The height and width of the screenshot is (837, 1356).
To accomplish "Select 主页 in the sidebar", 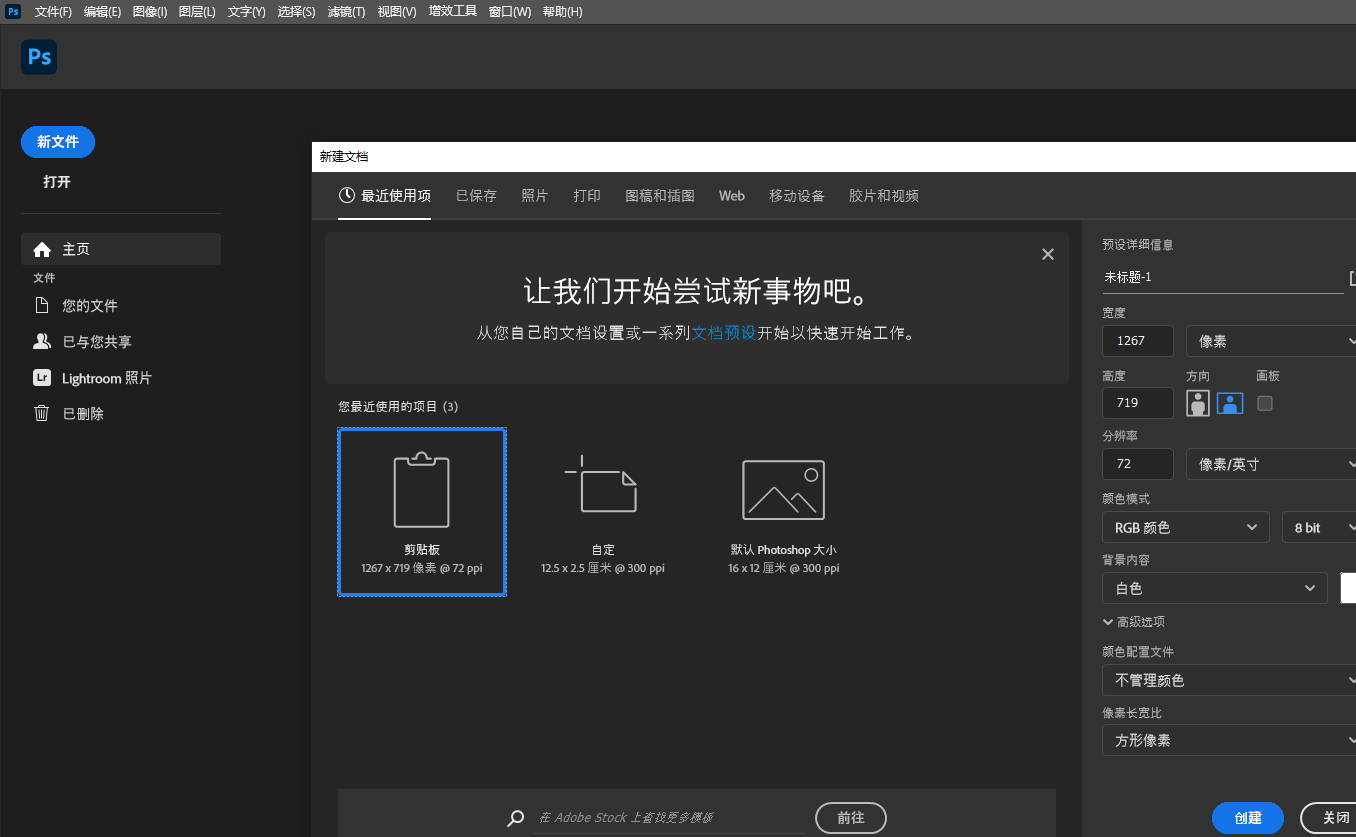I will click(121, 249).
